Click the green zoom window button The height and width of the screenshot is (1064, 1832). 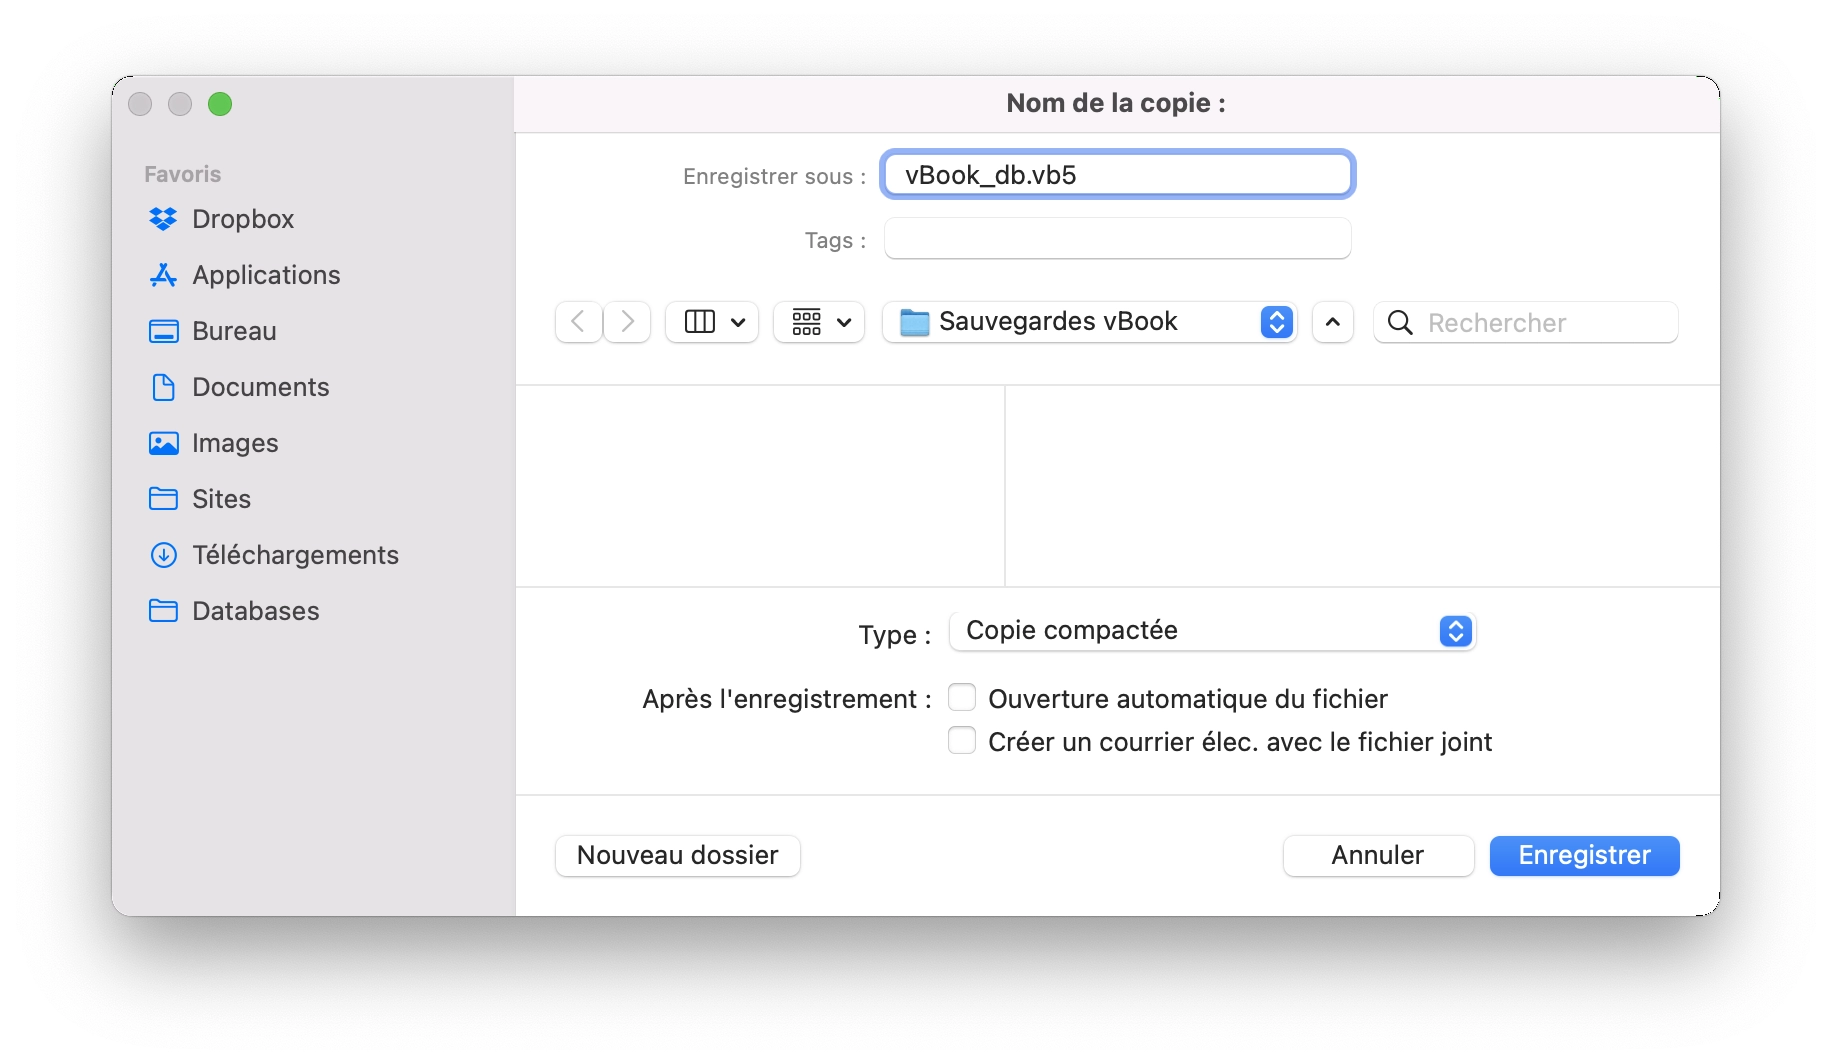(220, 104)
